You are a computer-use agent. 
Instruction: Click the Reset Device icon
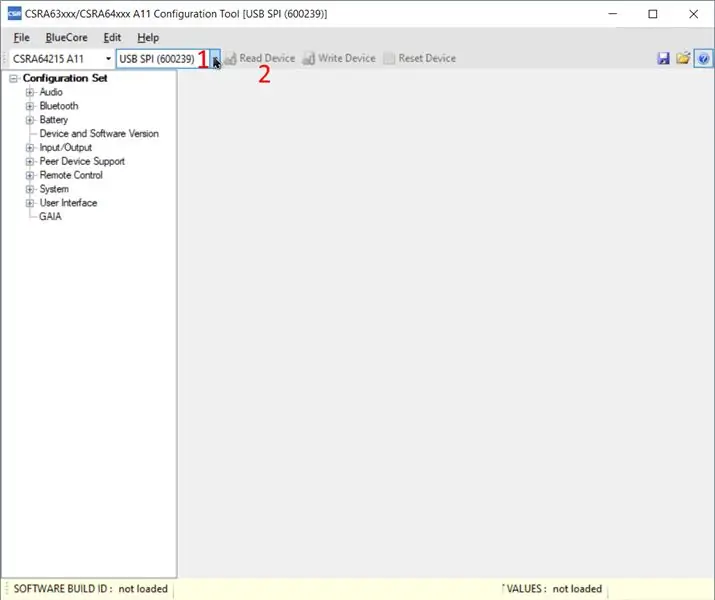(x=389, y=58)
